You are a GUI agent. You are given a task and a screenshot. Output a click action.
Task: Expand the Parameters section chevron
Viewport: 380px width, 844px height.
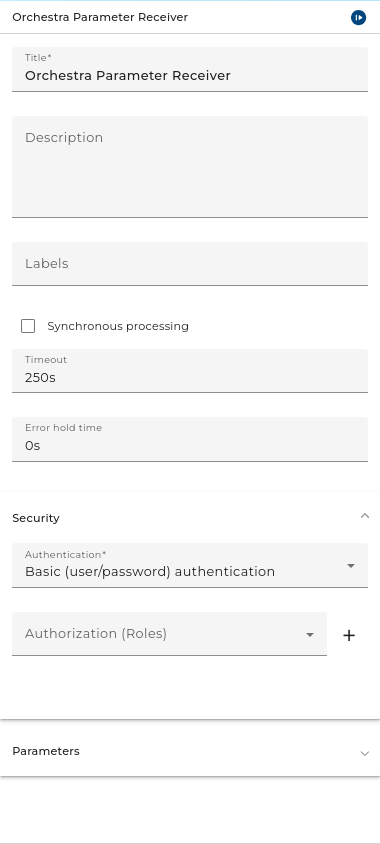click(x=365, y=753)
